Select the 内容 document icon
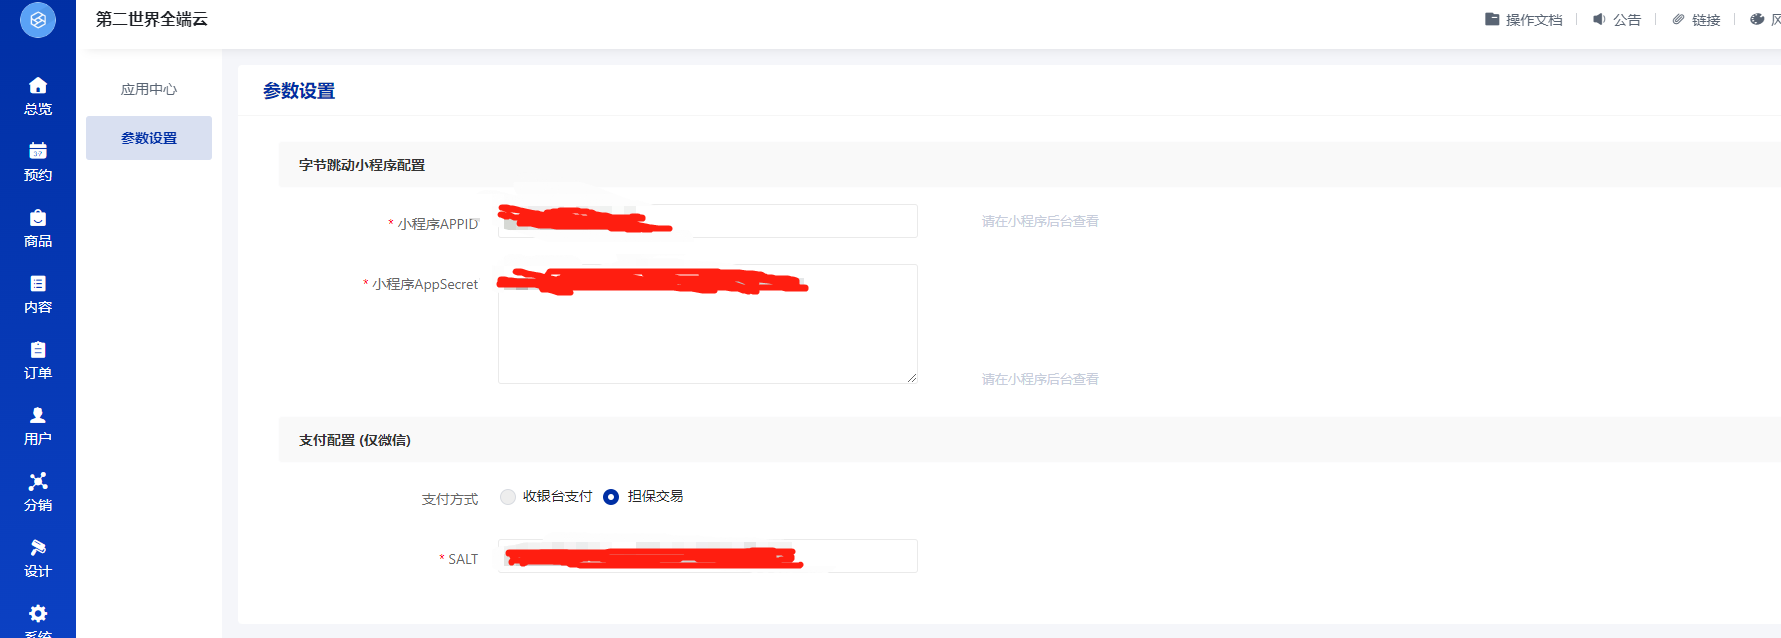Screen dimensions: 1781x638 [x=38, y=283]
